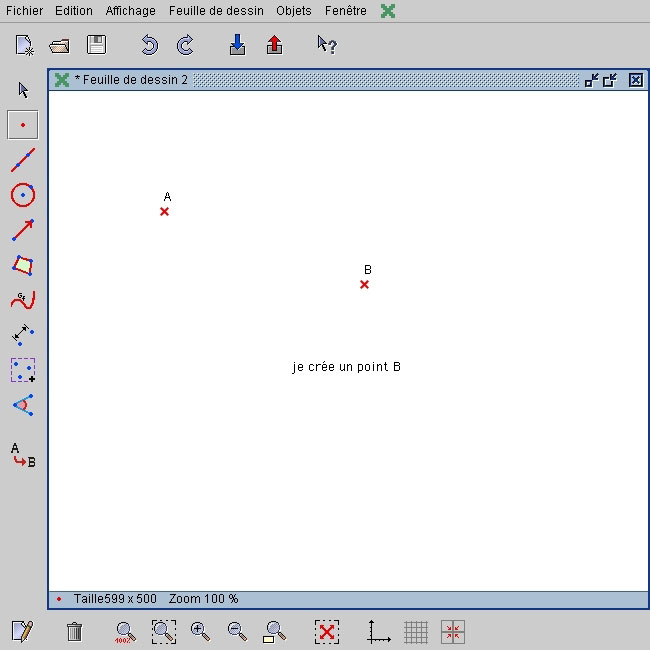650x650 pixels.
Task: Click the trash delete icon
Action: (x=74, y=632)
